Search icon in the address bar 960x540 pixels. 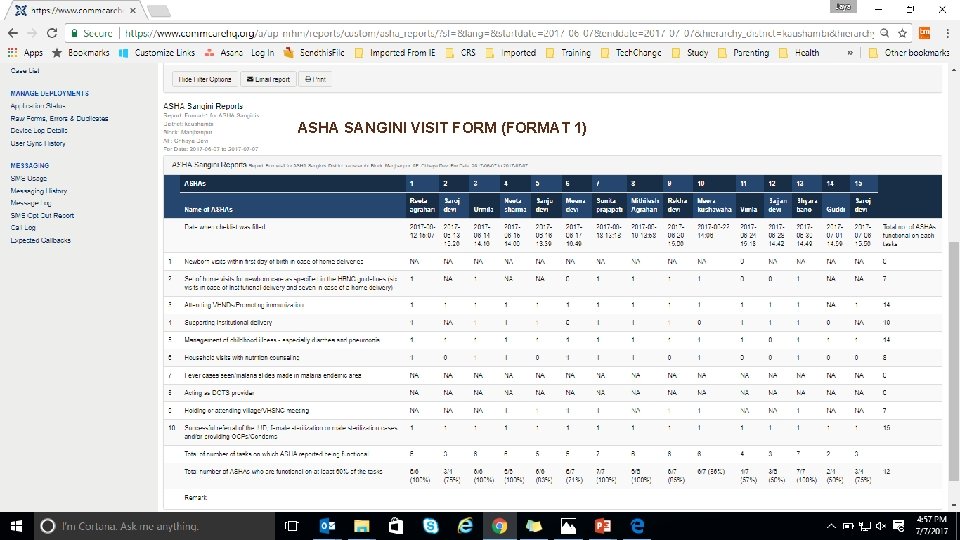[x=885, y=33]
